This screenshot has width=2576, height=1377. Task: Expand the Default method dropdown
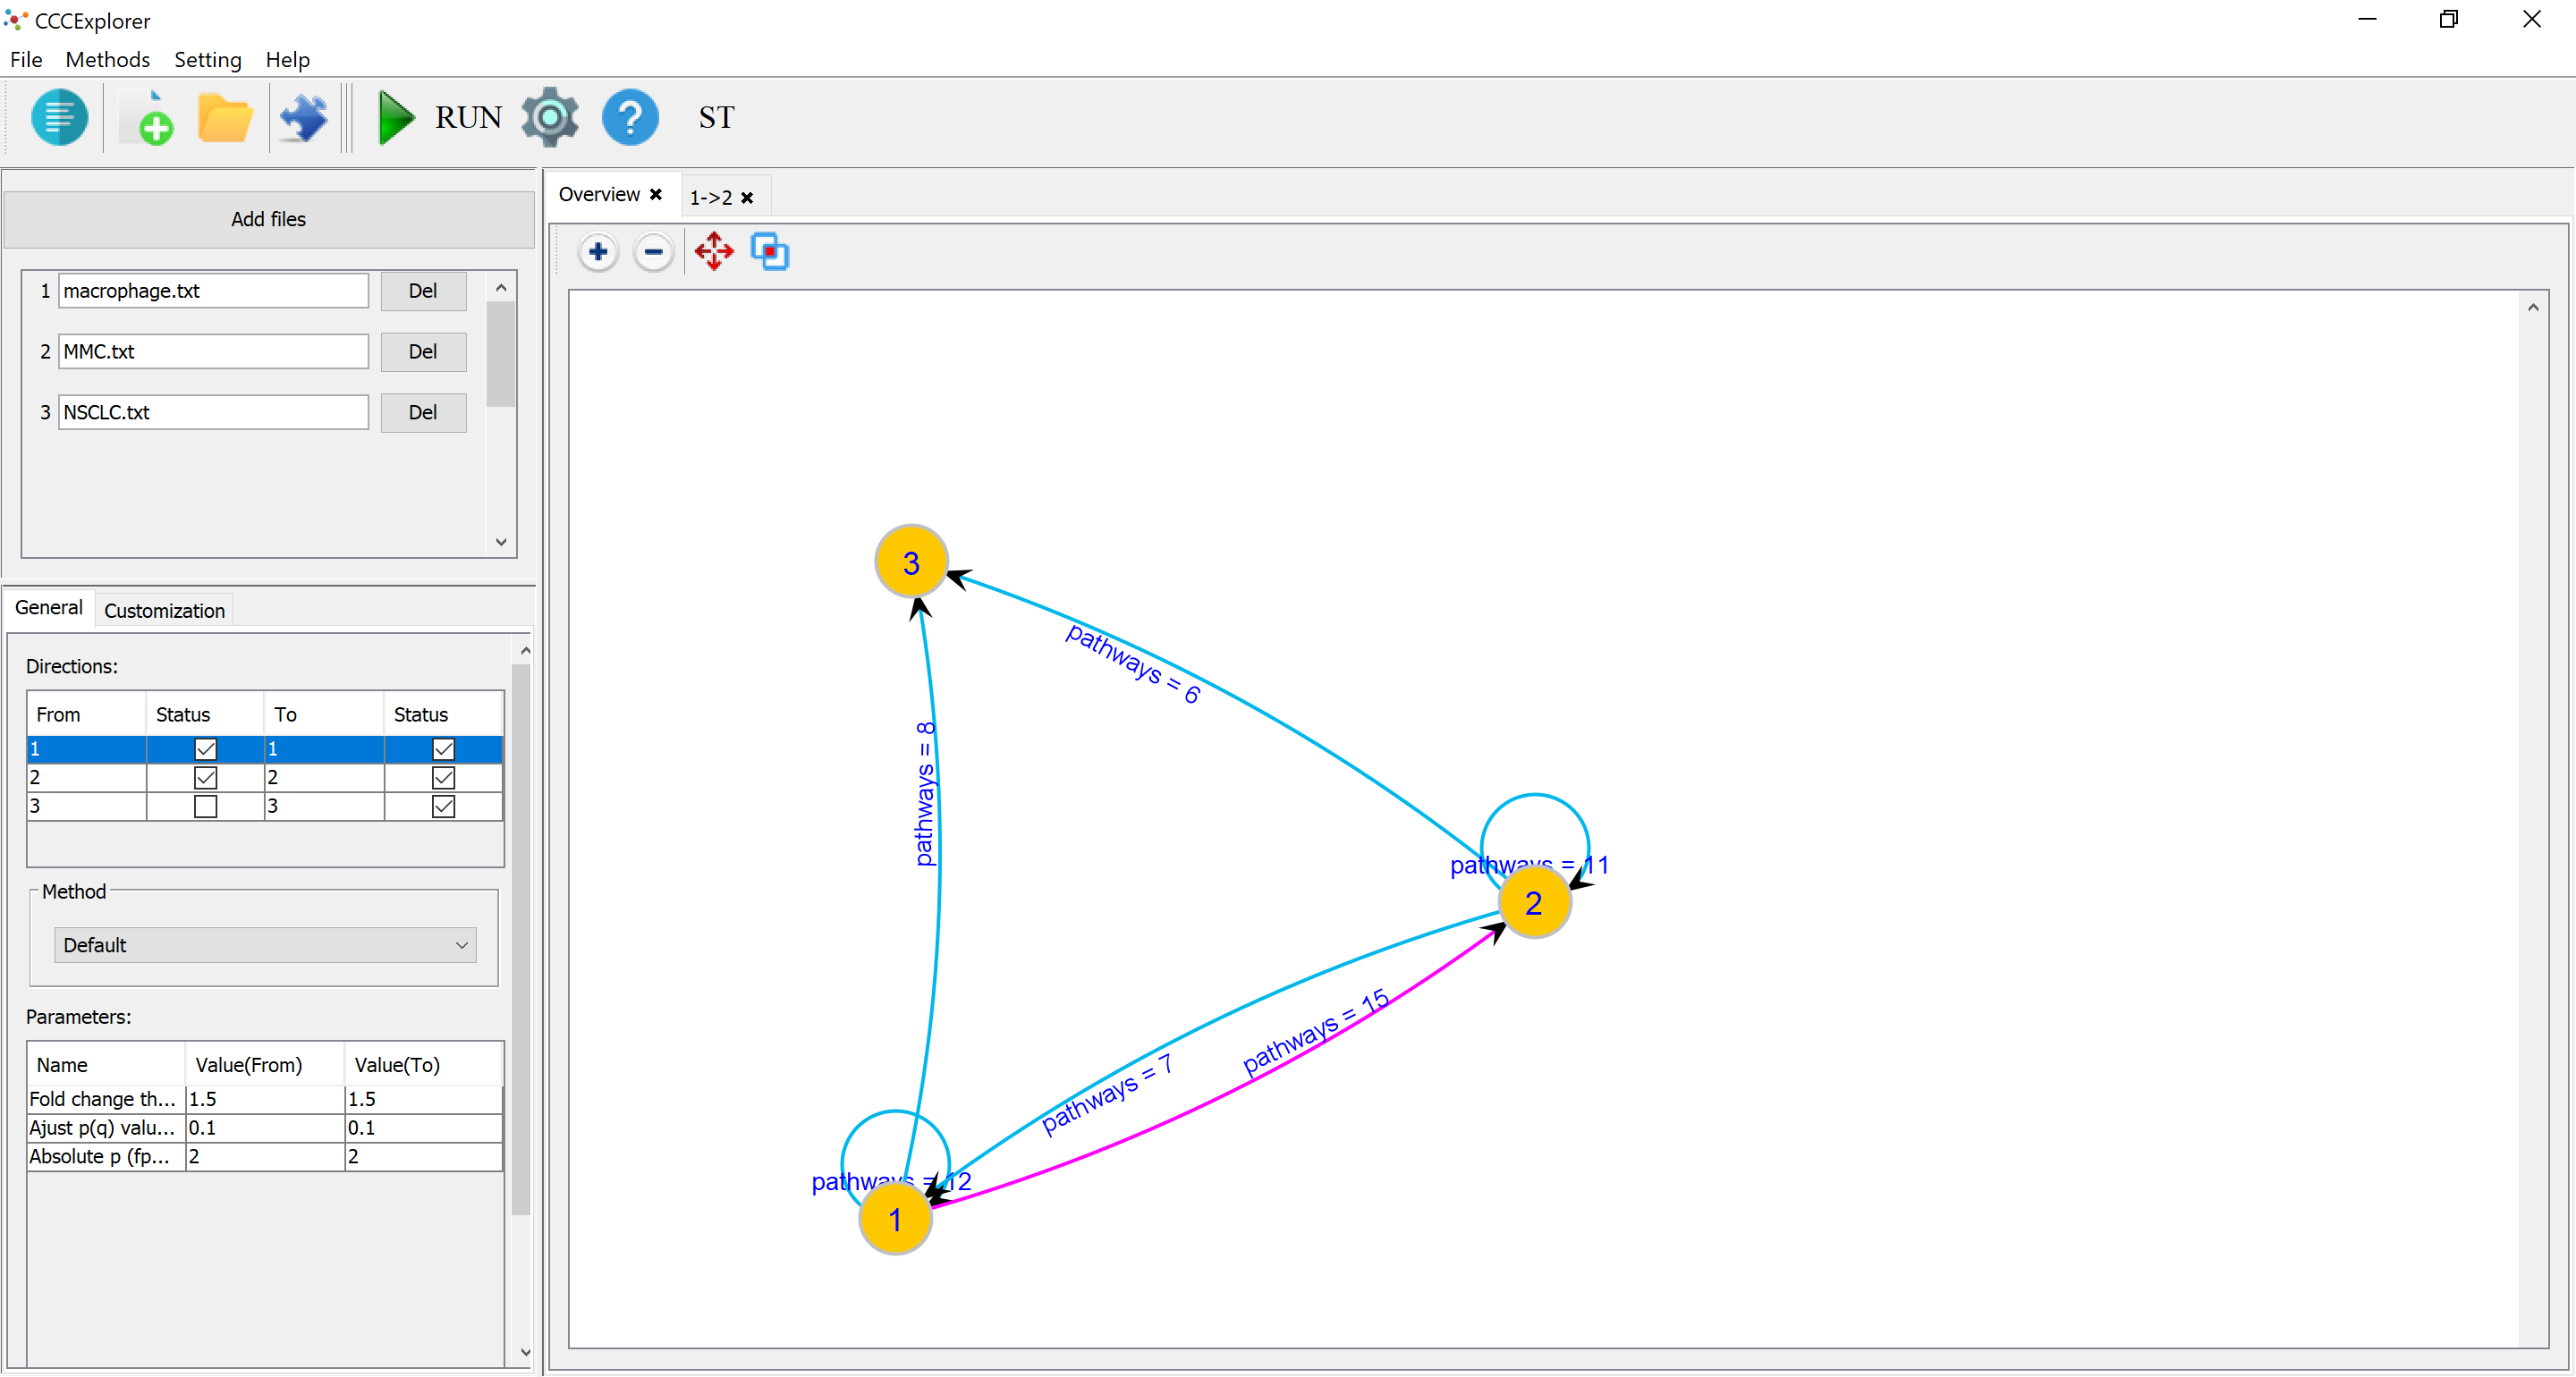[265, 945]
